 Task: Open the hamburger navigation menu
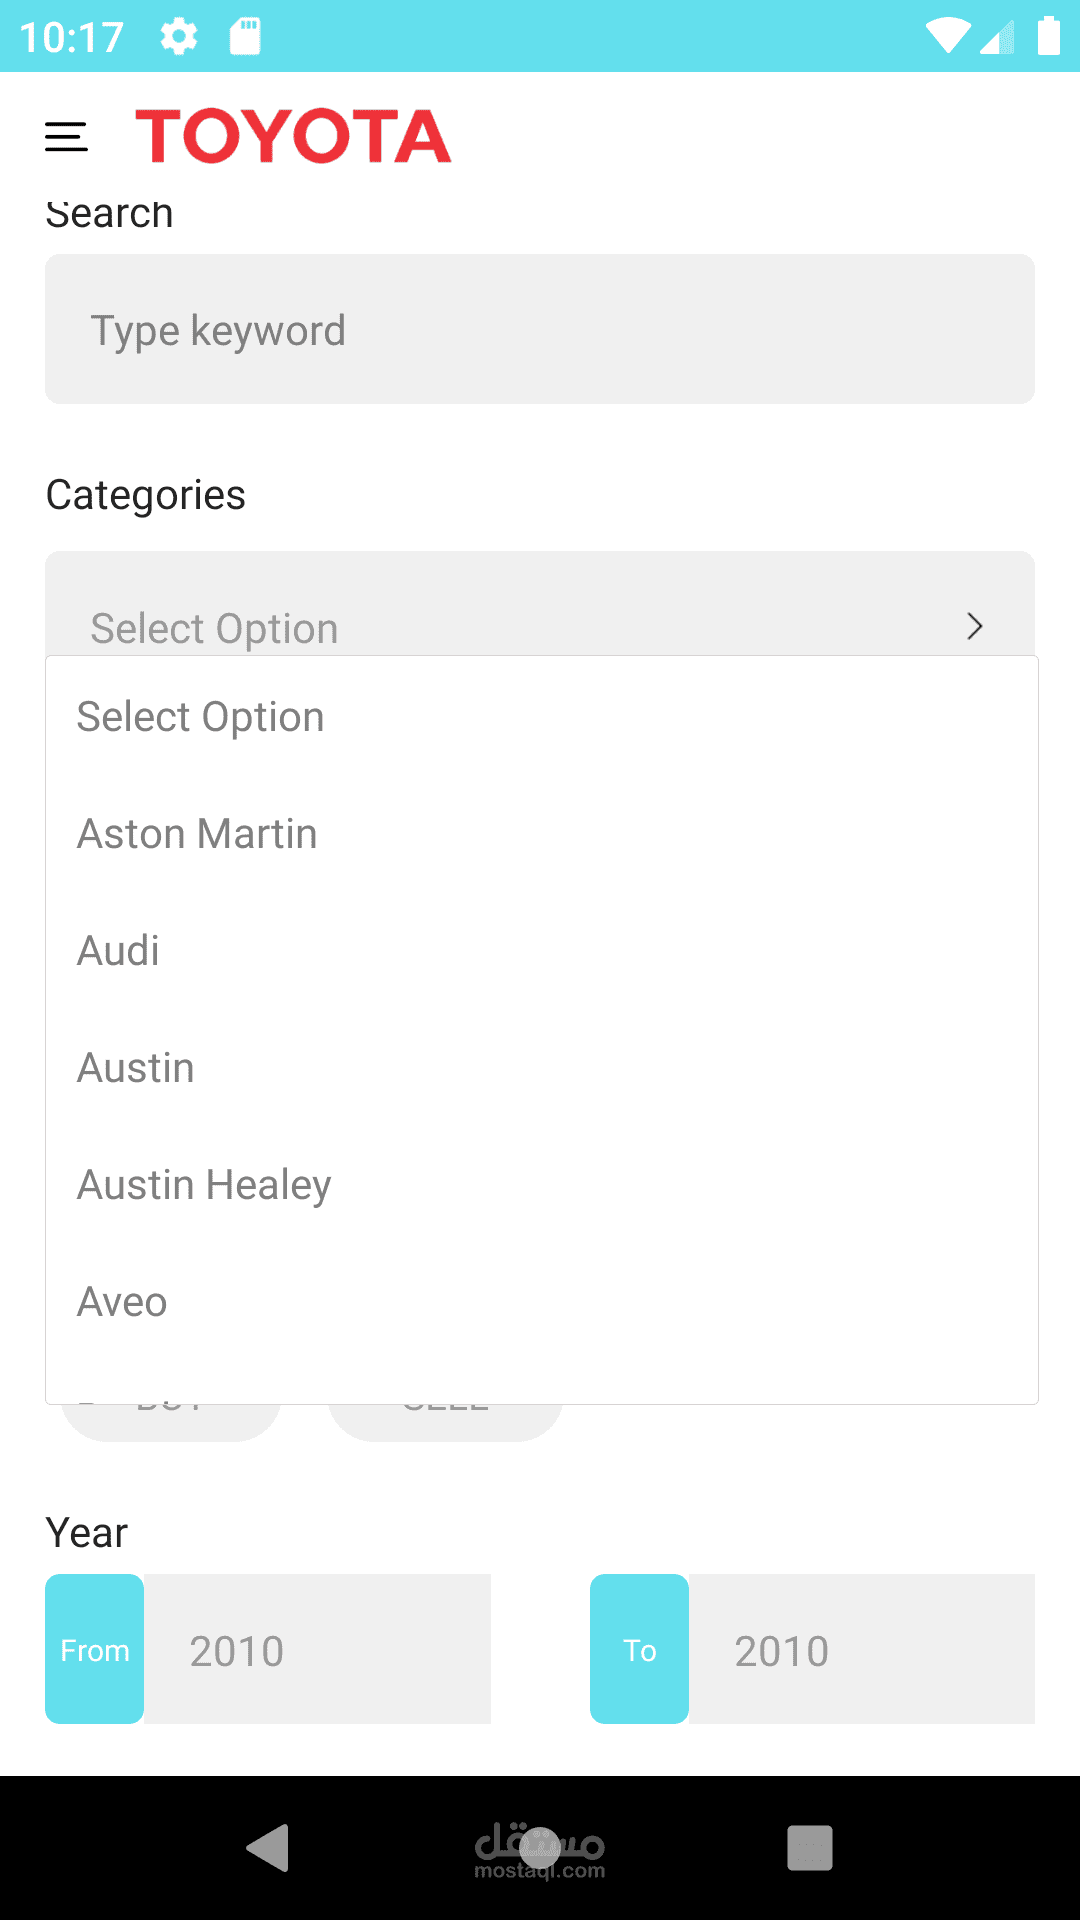click(66, 137)
